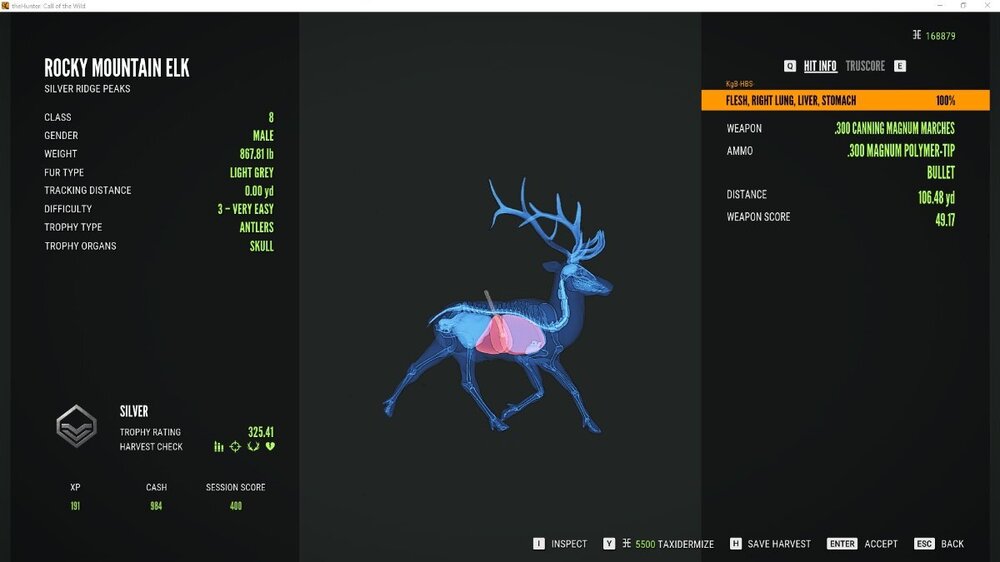The height and width of the screenshot is (562, 1000).
Task: Select the Hit Info tab
Action: (820, 66)
